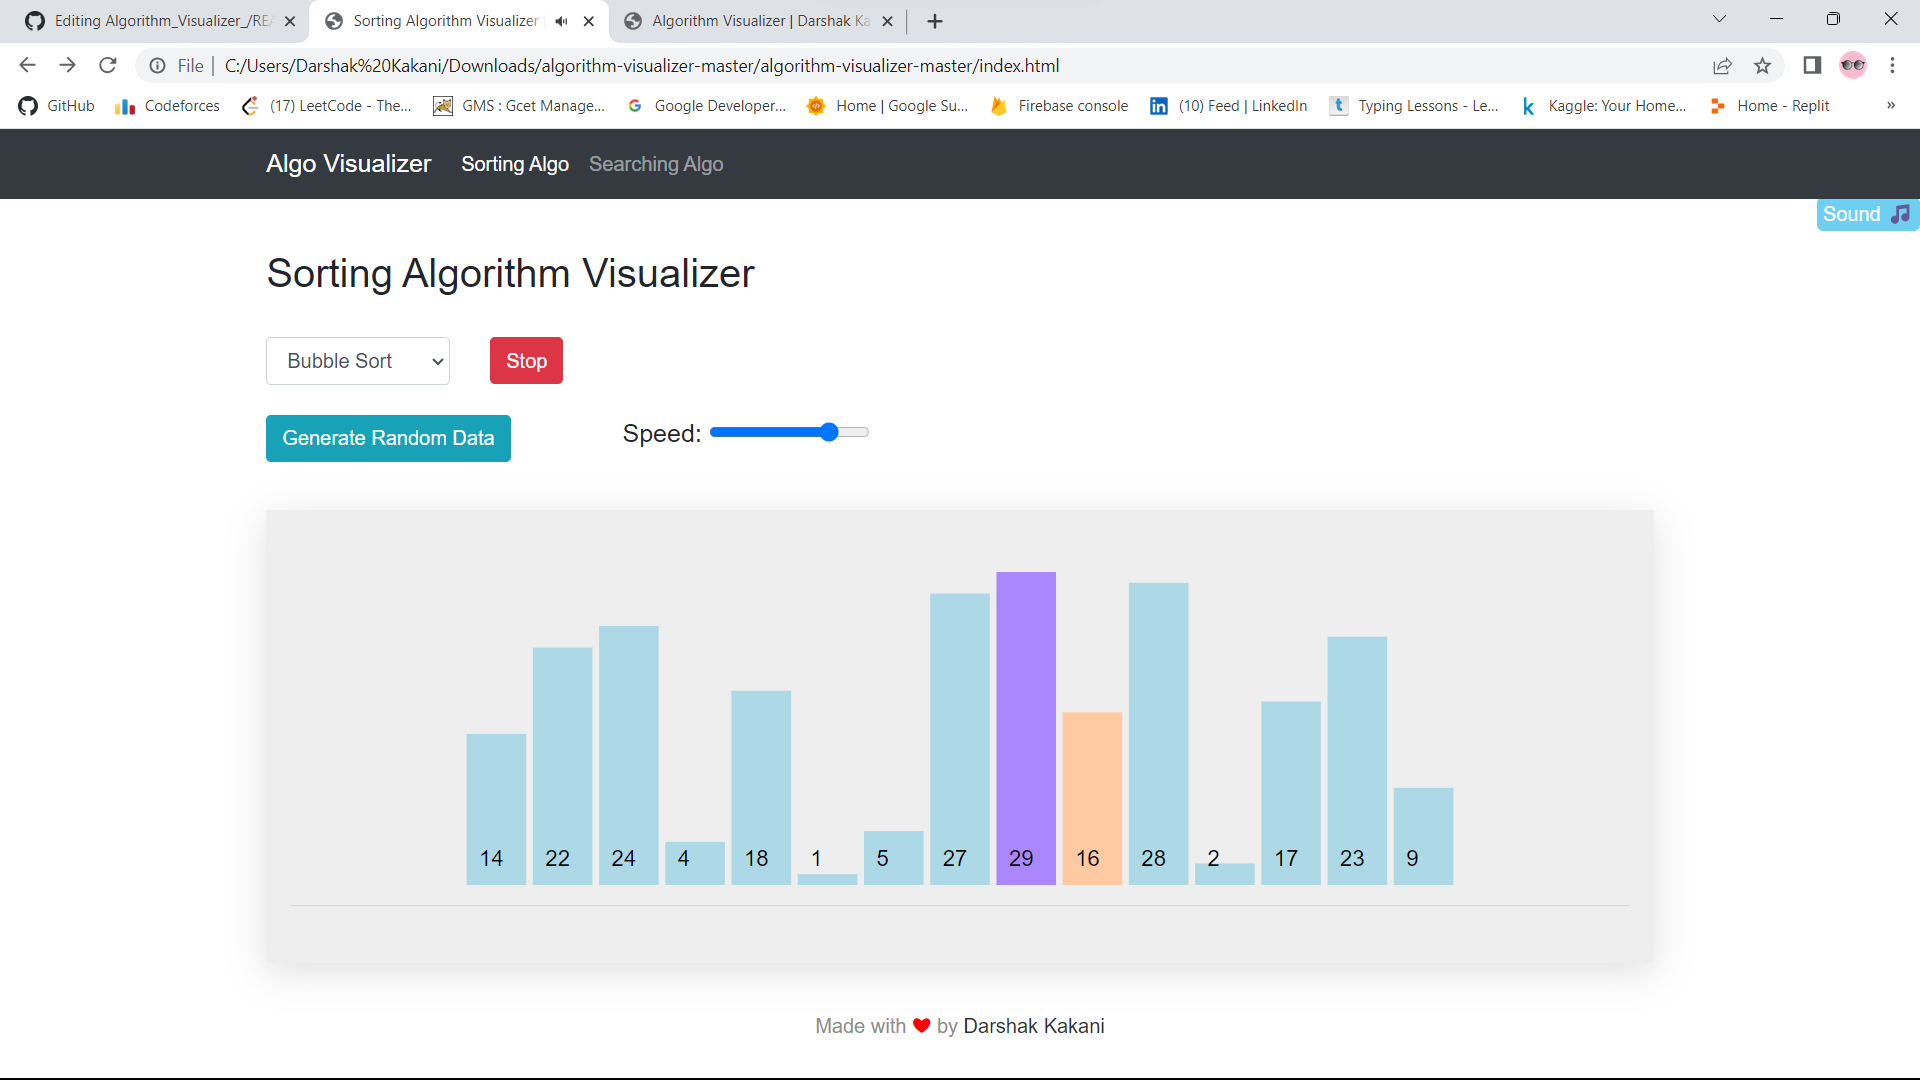Click Generate Random Data

pos(388,438)
